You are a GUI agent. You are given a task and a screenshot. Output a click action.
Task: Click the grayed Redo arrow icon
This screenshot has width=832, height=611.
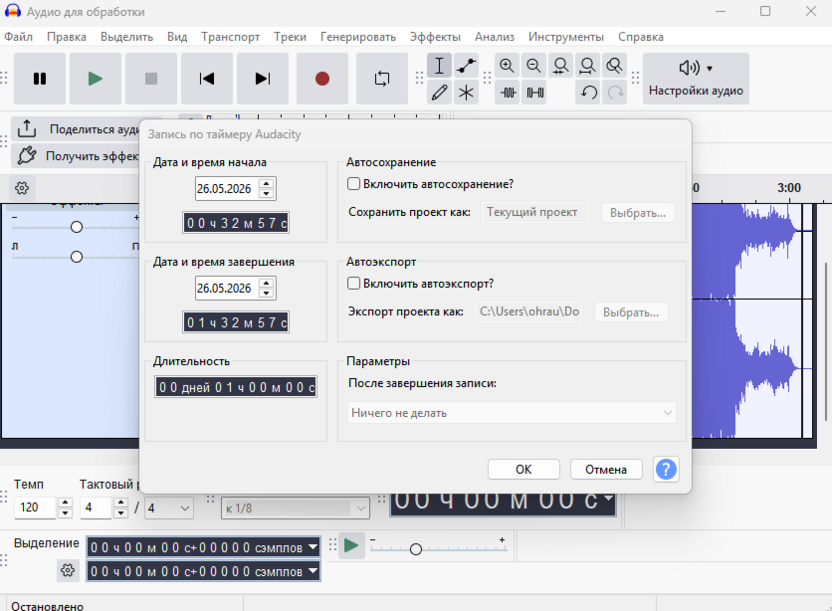(616, 93)
